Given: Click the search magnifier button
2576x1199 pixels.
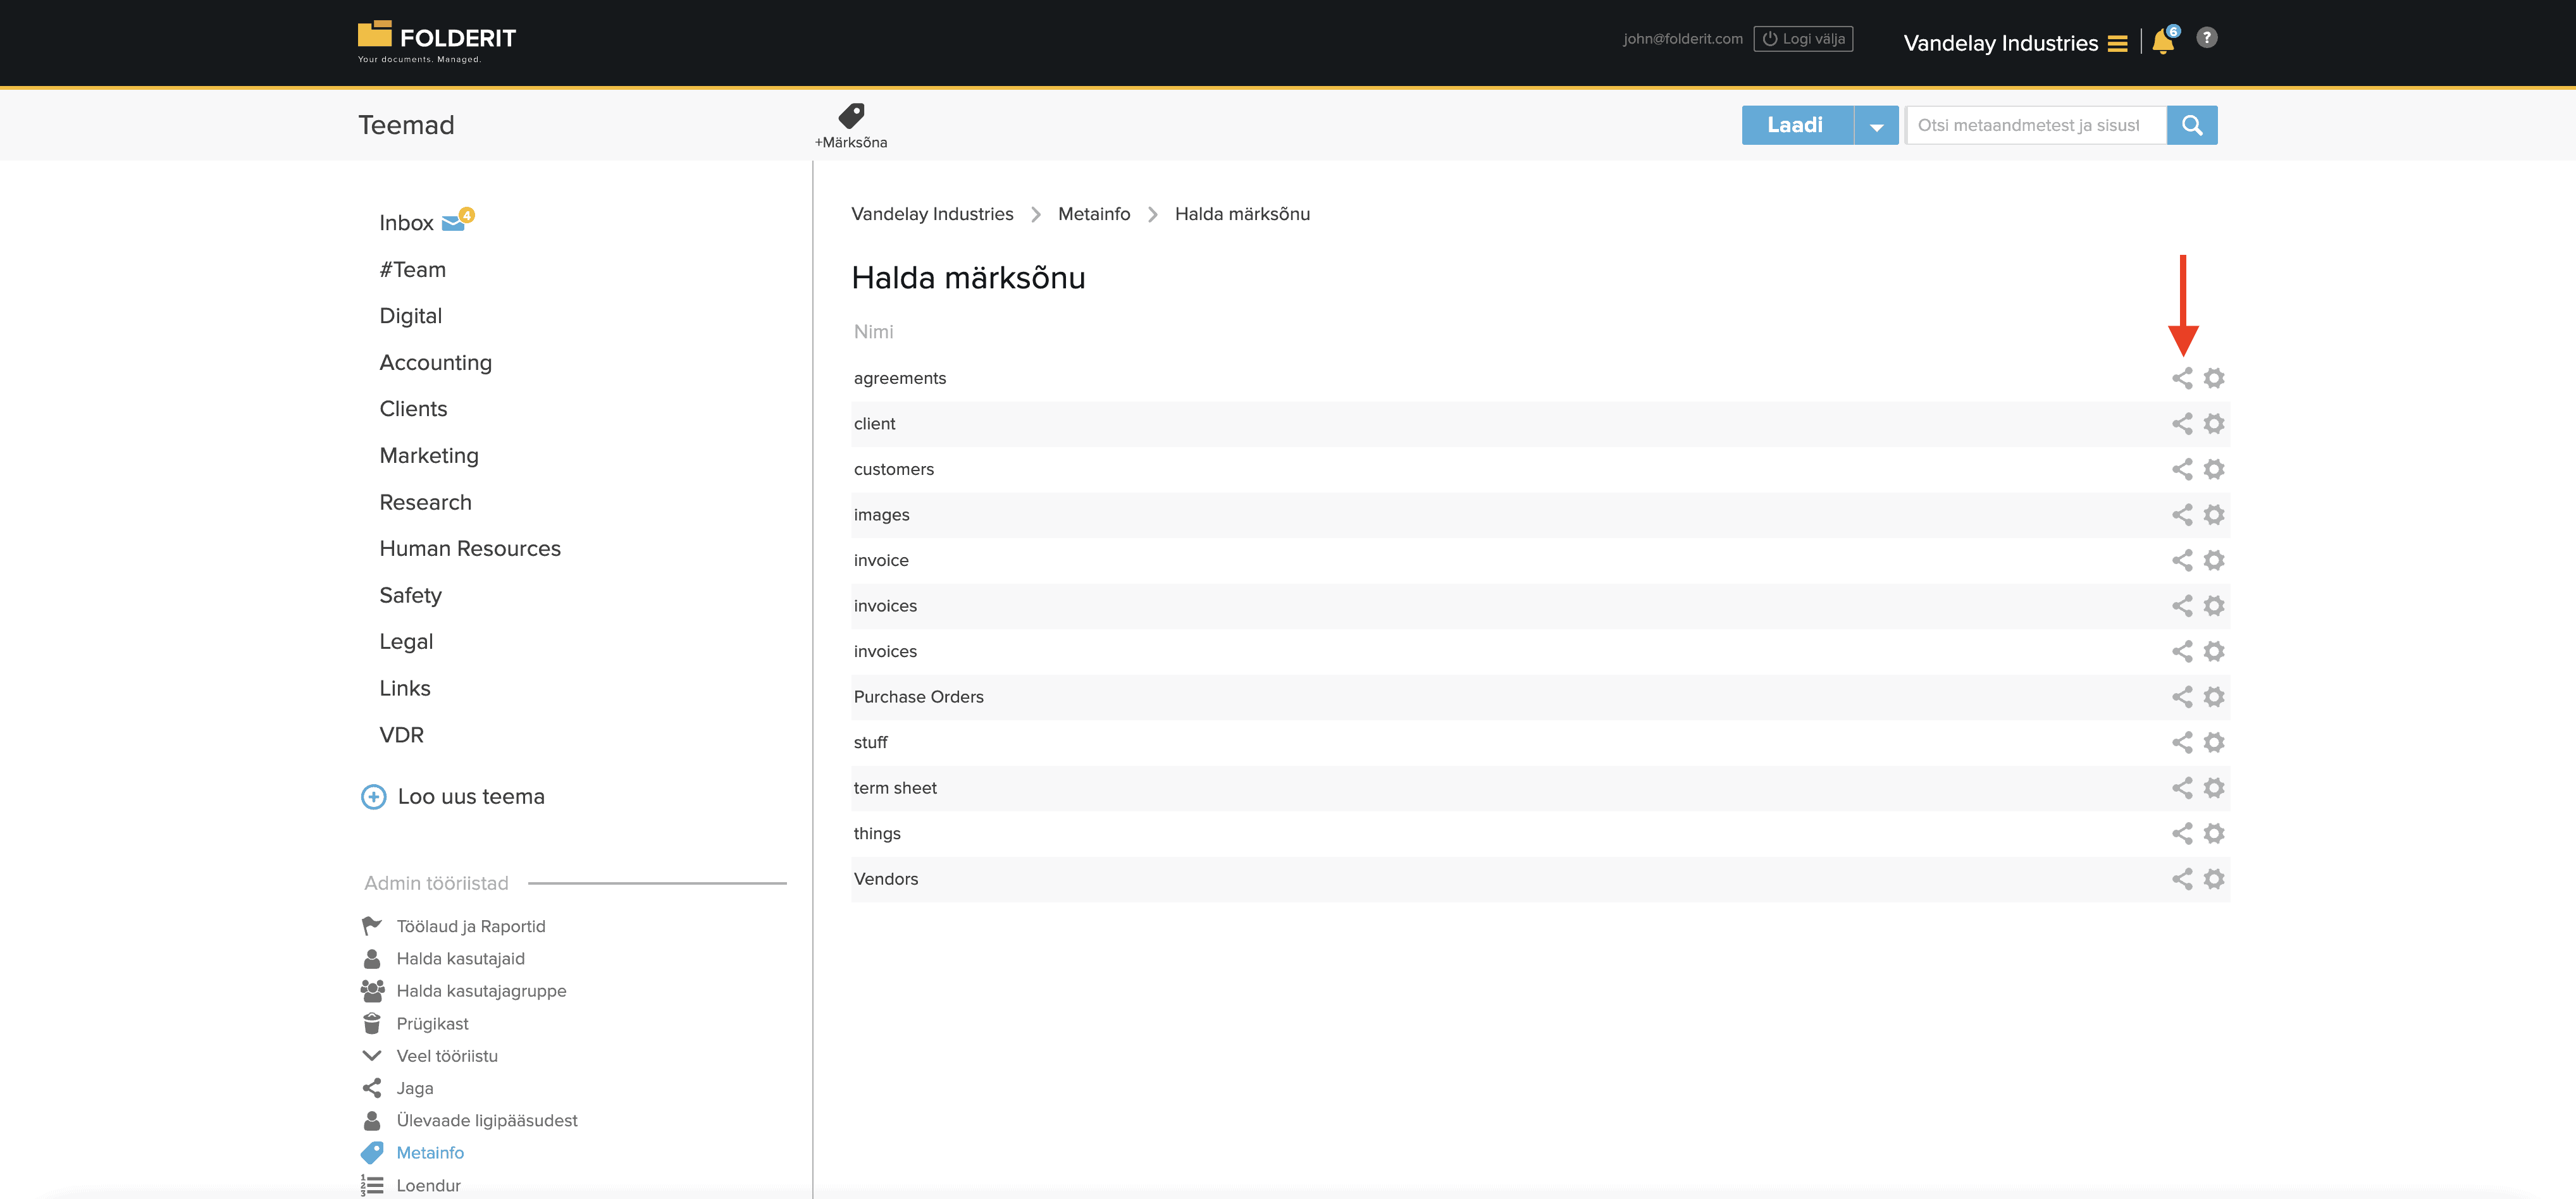Looking at the screenshot, I should 2191,125.
